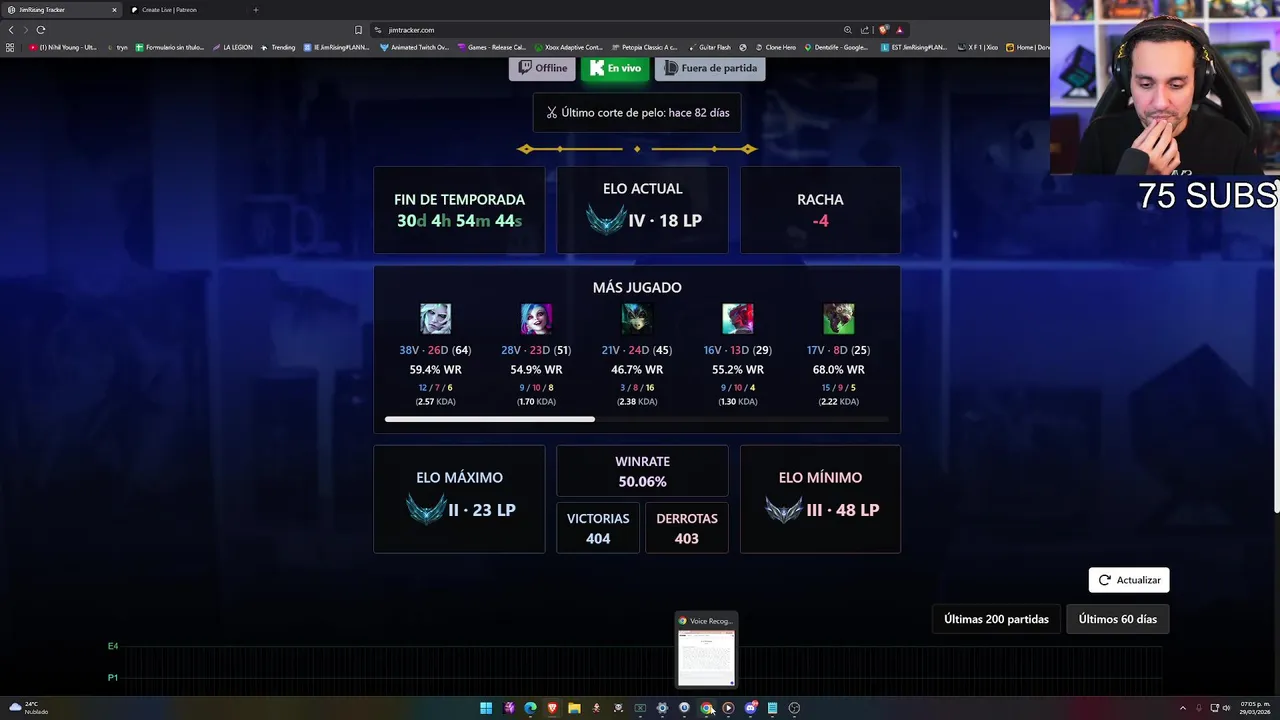
Task: Open Brave browser from the taskbar
Action: [x=552, y=708]
